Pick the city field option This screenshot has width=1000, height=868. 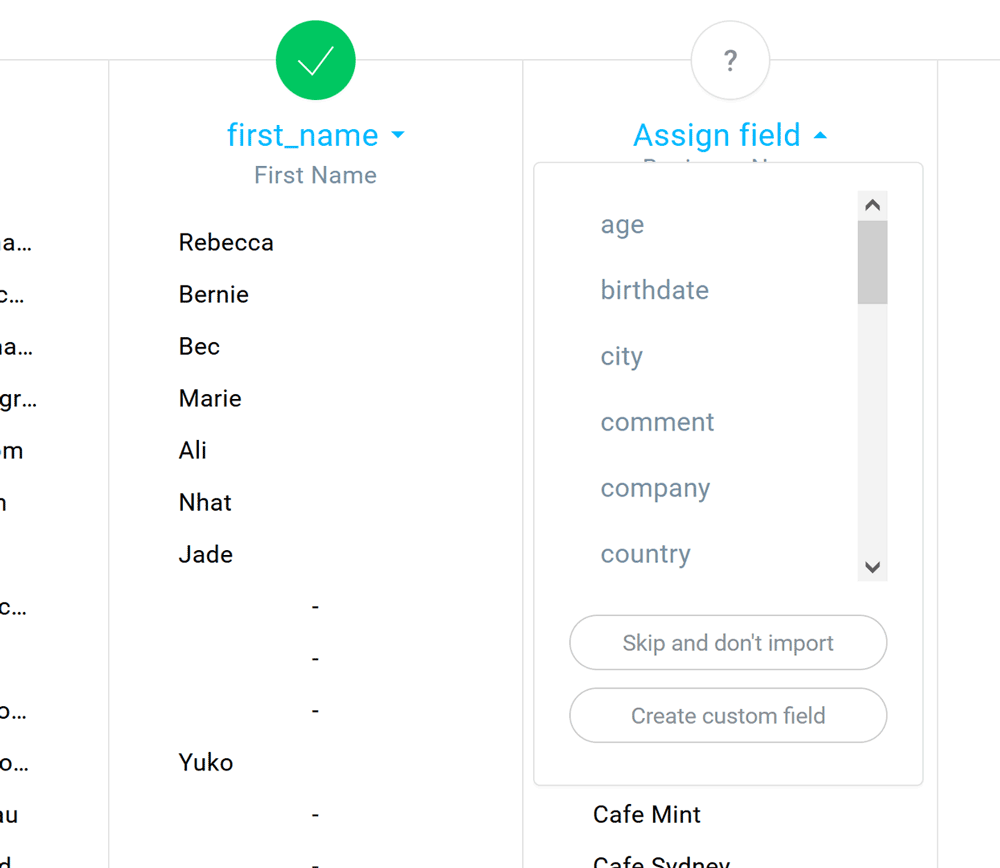621,357
